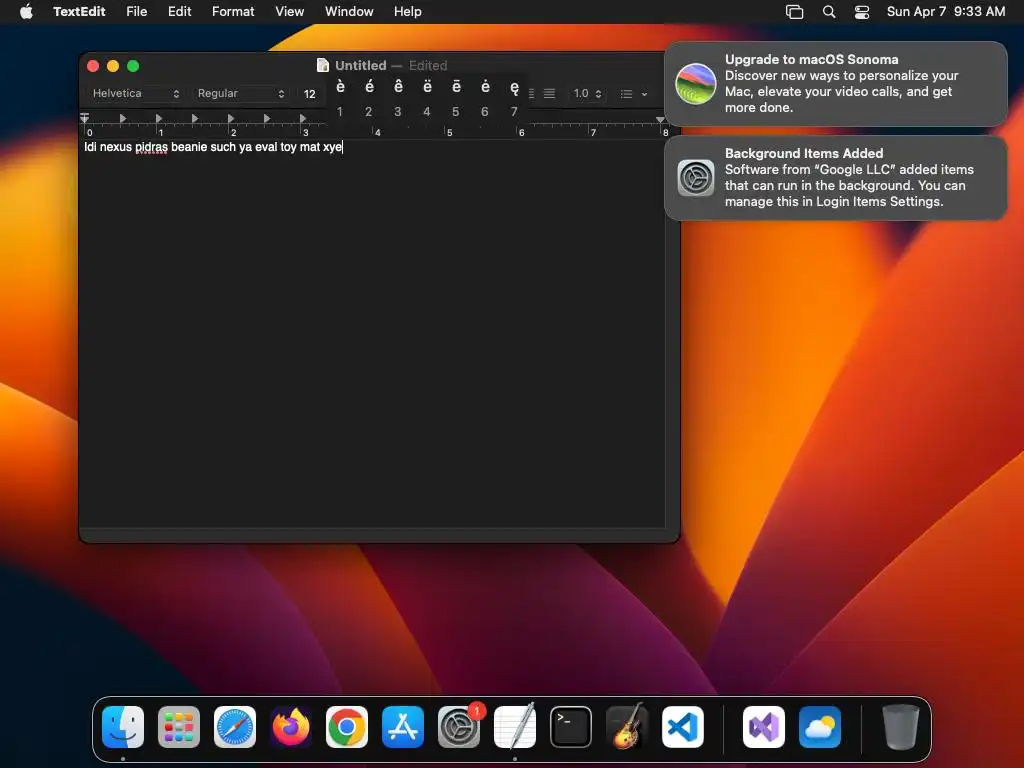Open the Help menu

(408, 11)
